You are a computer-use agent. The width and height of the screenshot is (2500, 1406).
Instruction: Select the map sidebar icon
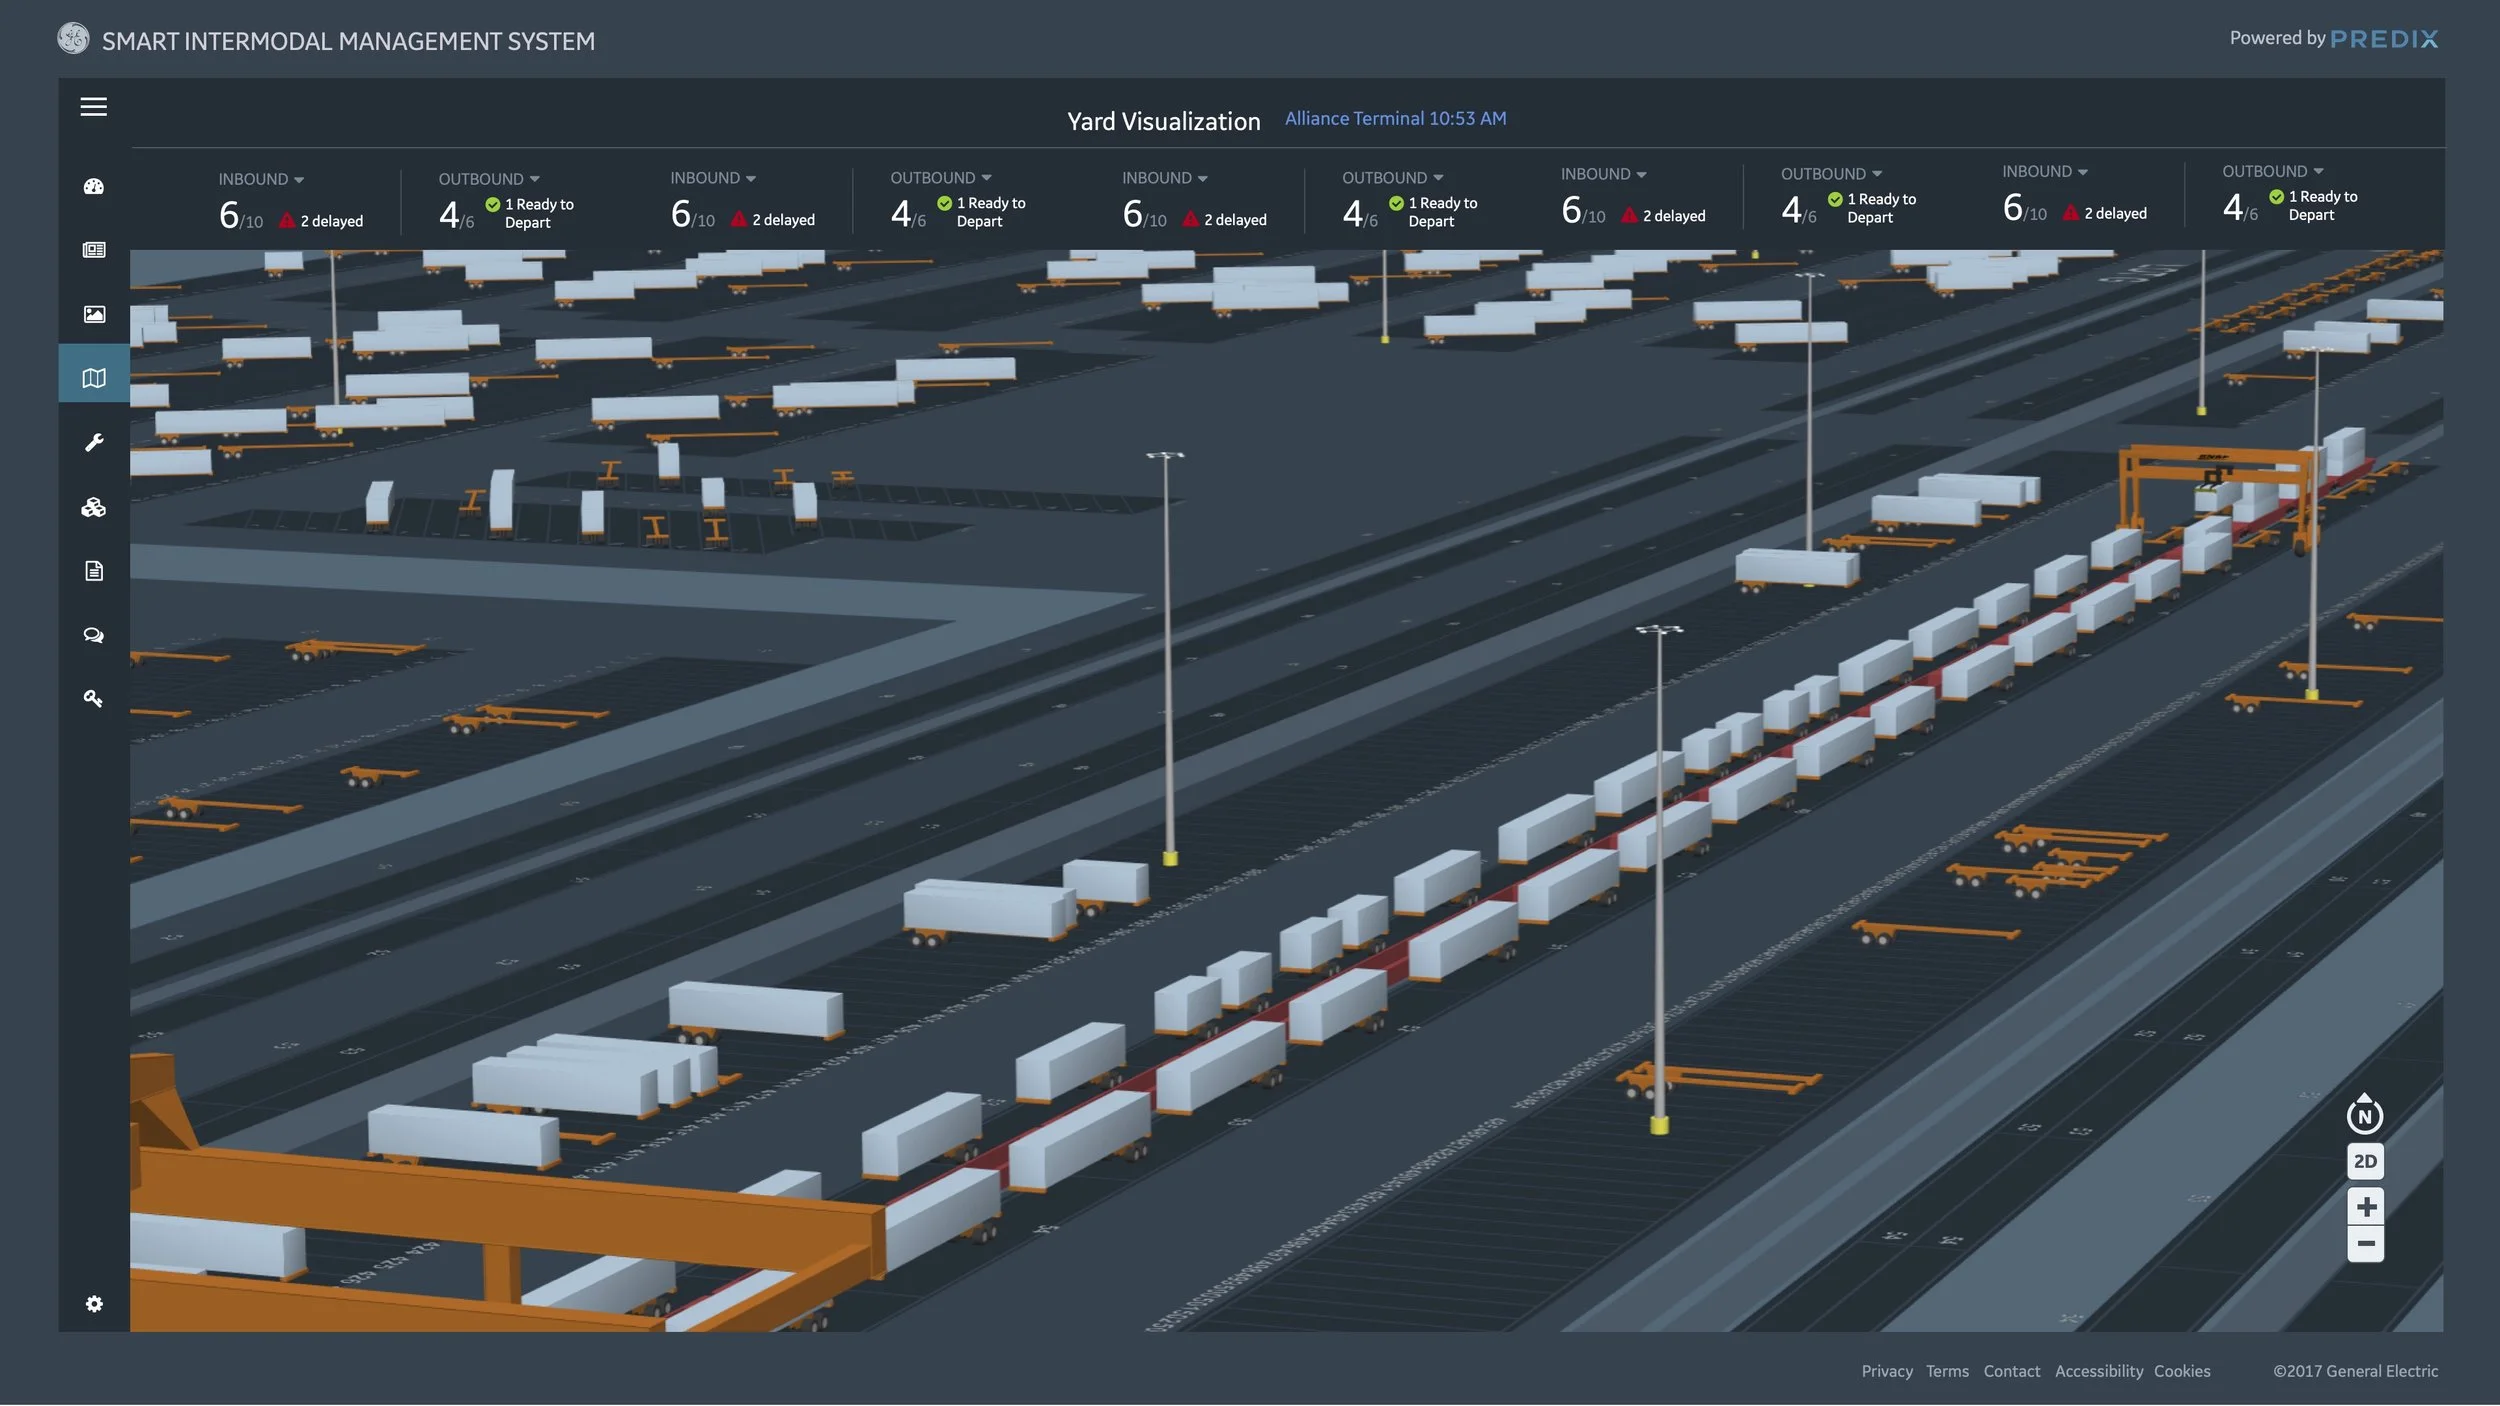94,378
